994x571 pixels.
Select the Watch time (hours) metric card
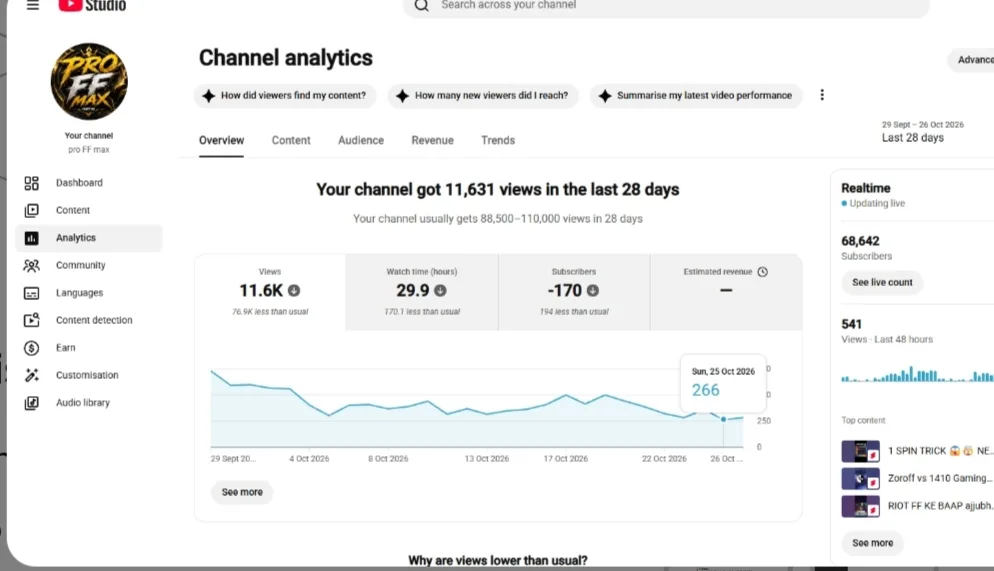[x=422, y=292]
